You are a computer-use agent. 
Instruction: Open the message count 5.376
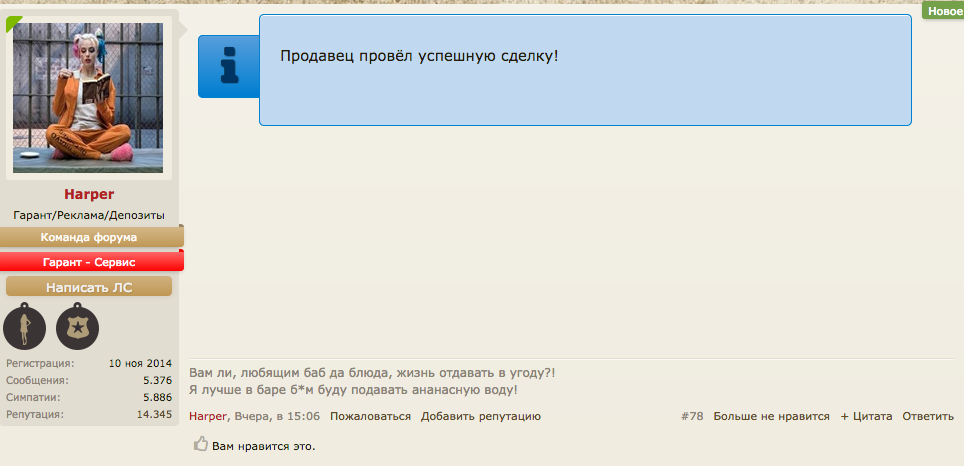(157, 380)
